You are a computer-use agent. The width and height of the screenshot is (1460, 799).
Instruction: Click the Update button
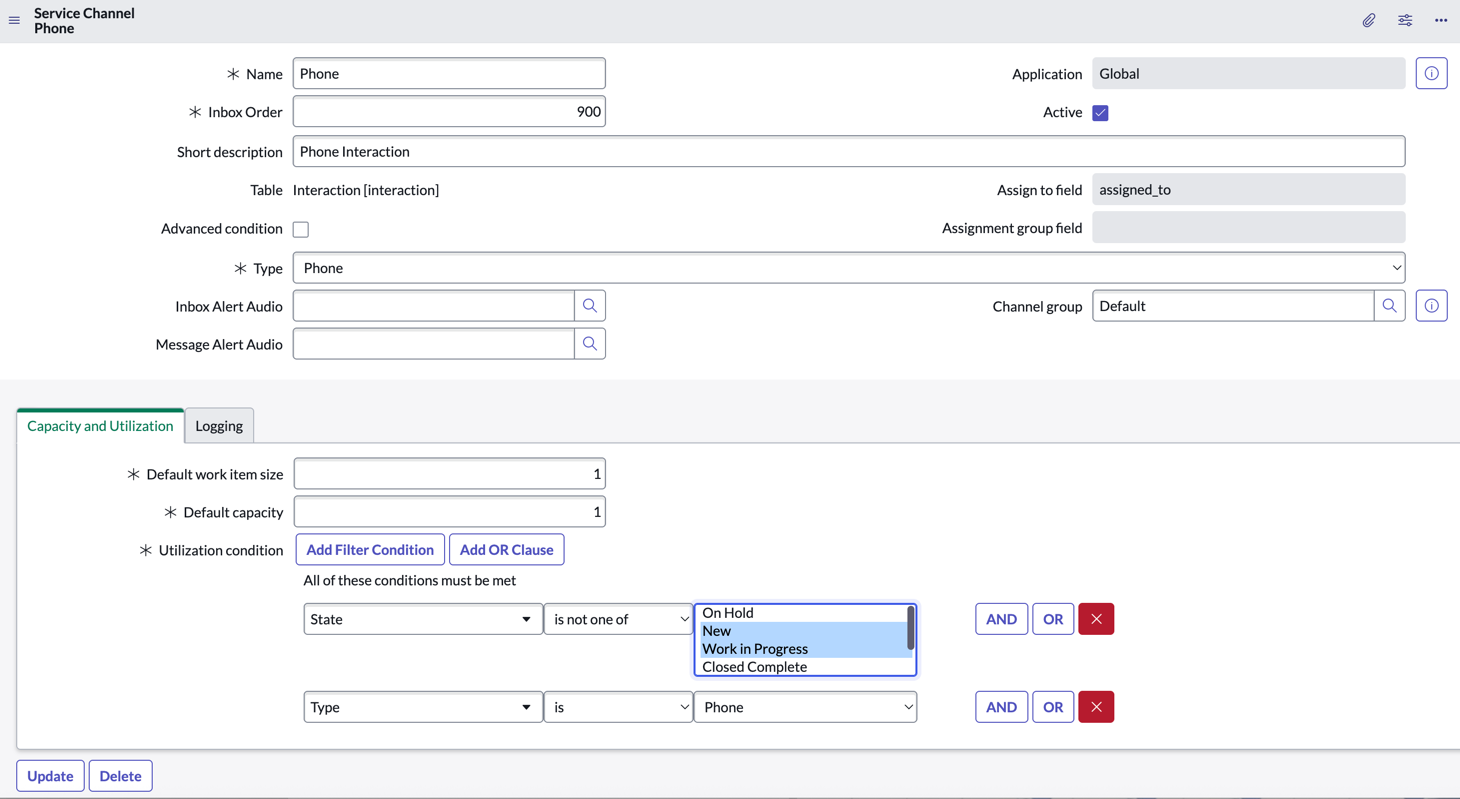click(x=50, y=775)
